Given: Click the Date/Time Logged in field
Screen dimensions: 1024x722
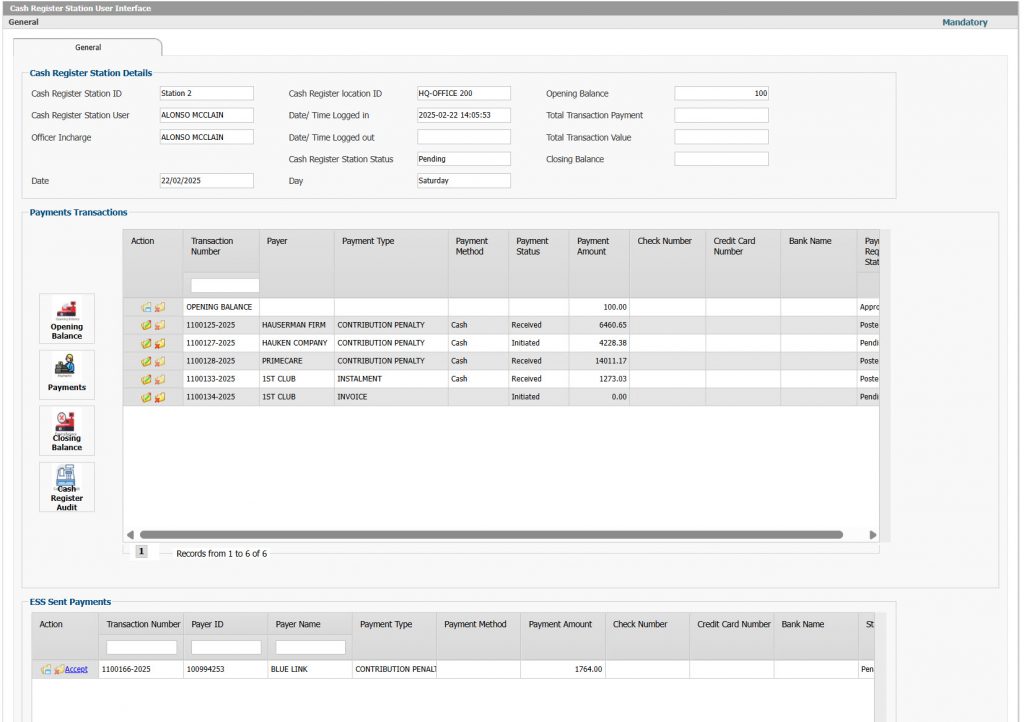Looking at the screenshot, I should 464,115.
